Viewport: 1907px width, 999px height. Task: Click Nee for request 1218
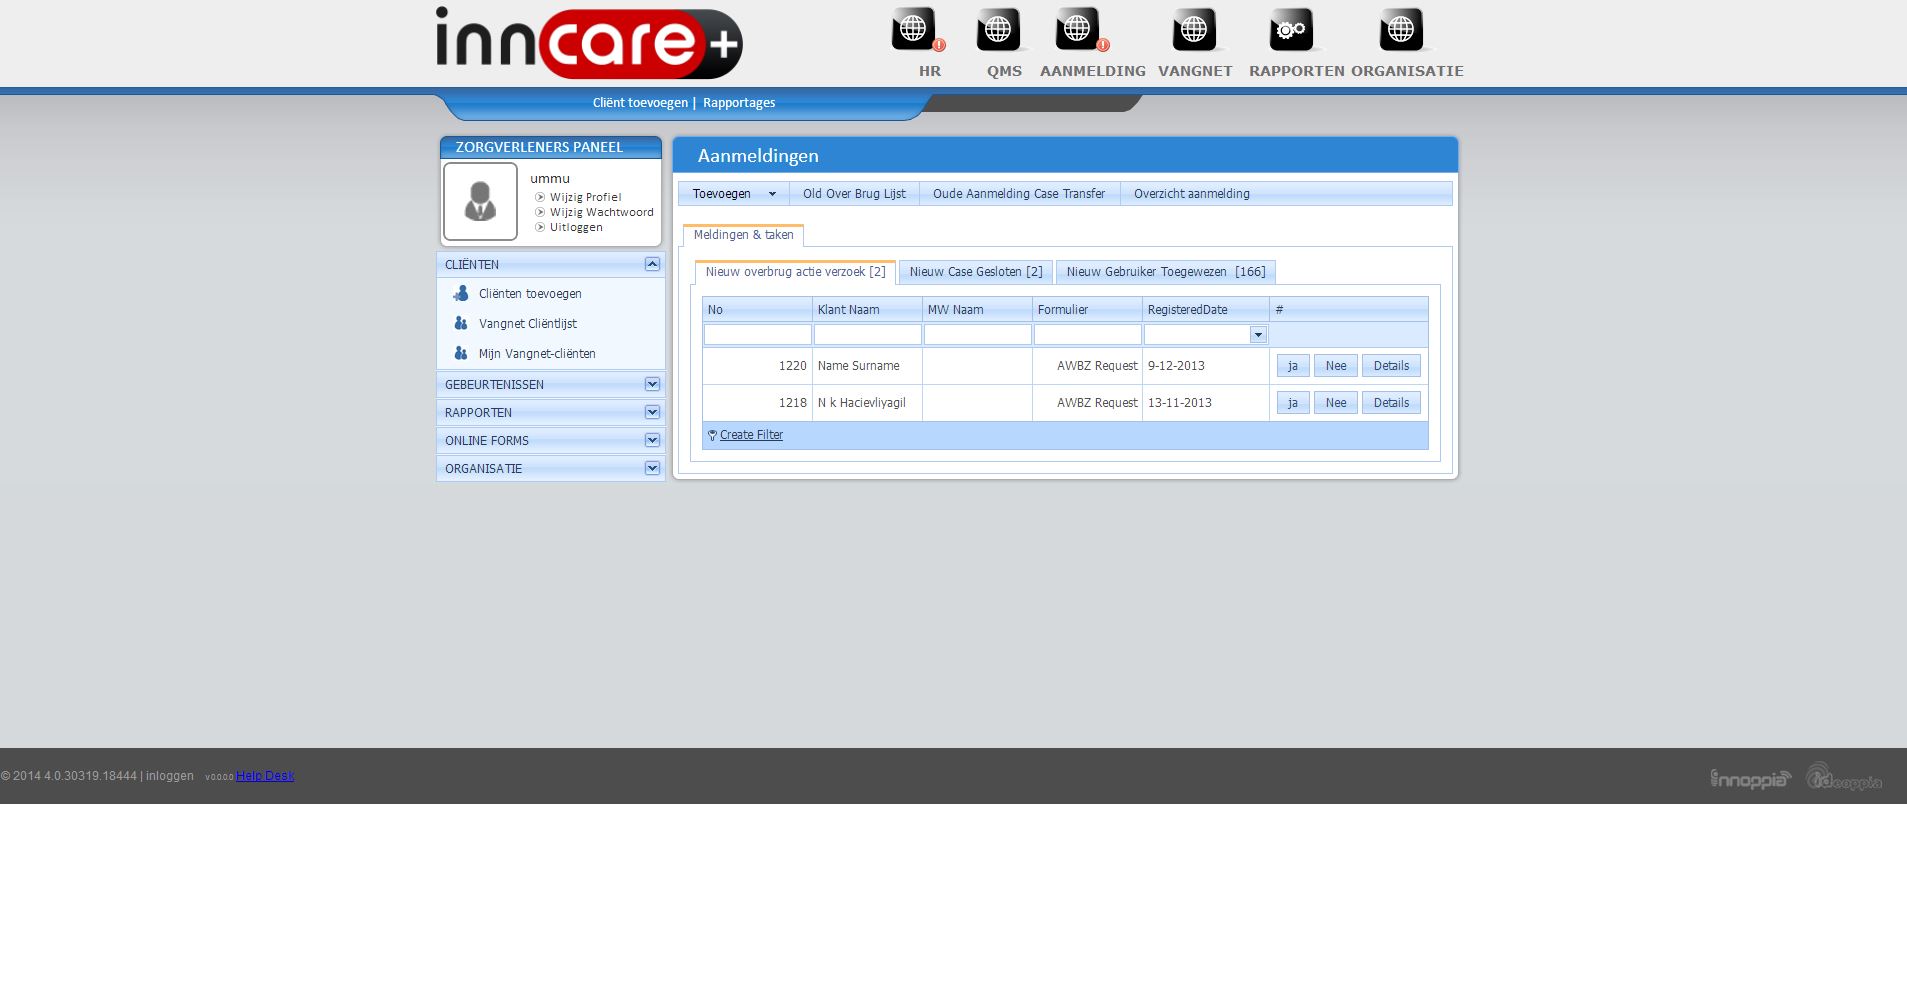click(1336, 403)
